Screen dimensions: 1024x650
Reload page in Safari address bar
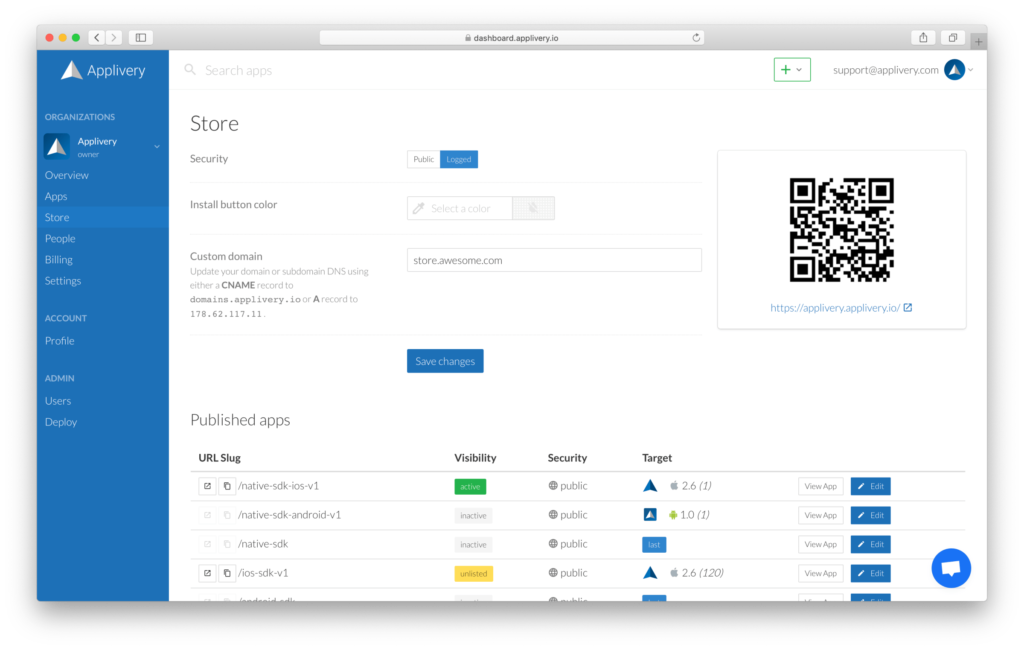pos(696,38)
